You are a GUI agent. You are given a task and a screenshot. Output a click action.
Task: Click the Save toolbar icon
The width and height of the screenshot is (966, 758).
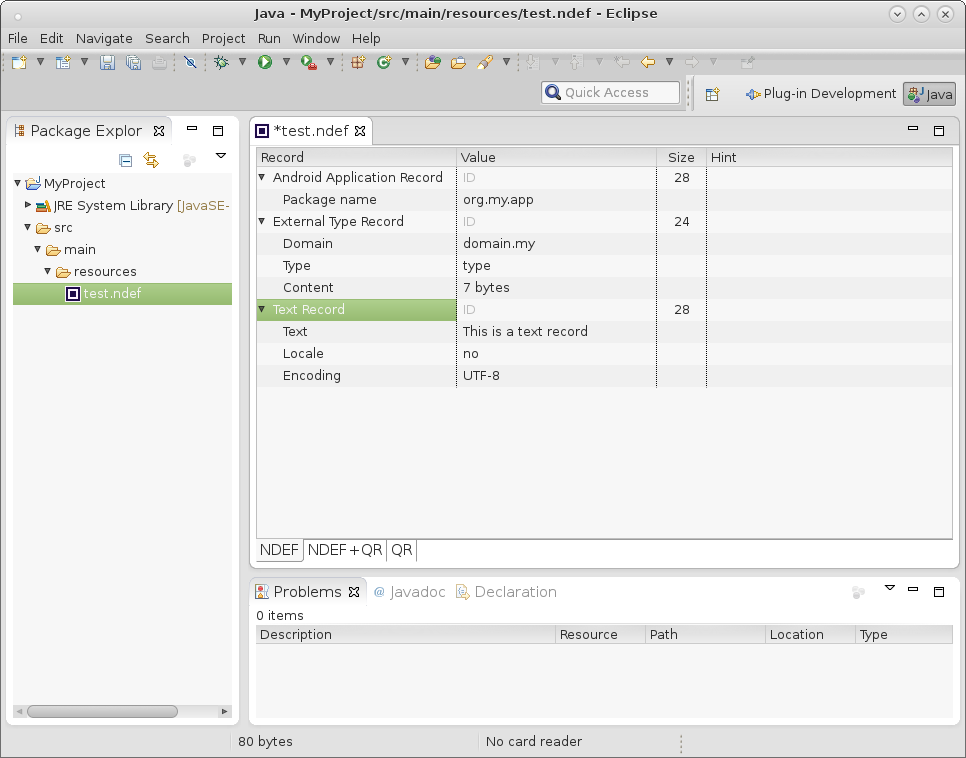pos(107,62)
